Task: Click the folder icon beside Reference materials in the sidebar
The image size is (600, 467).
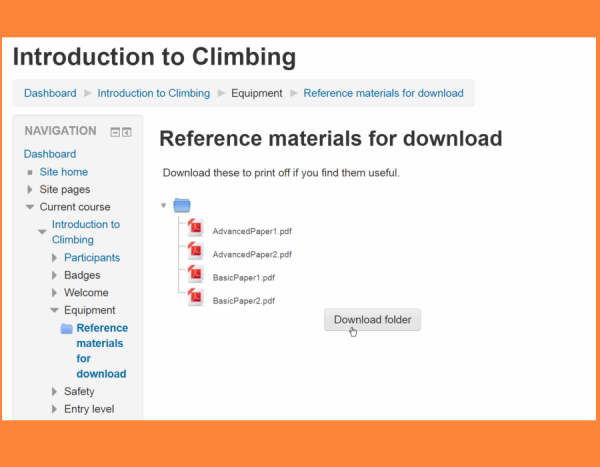Action: pyautogui.click(x=67, y=328)
